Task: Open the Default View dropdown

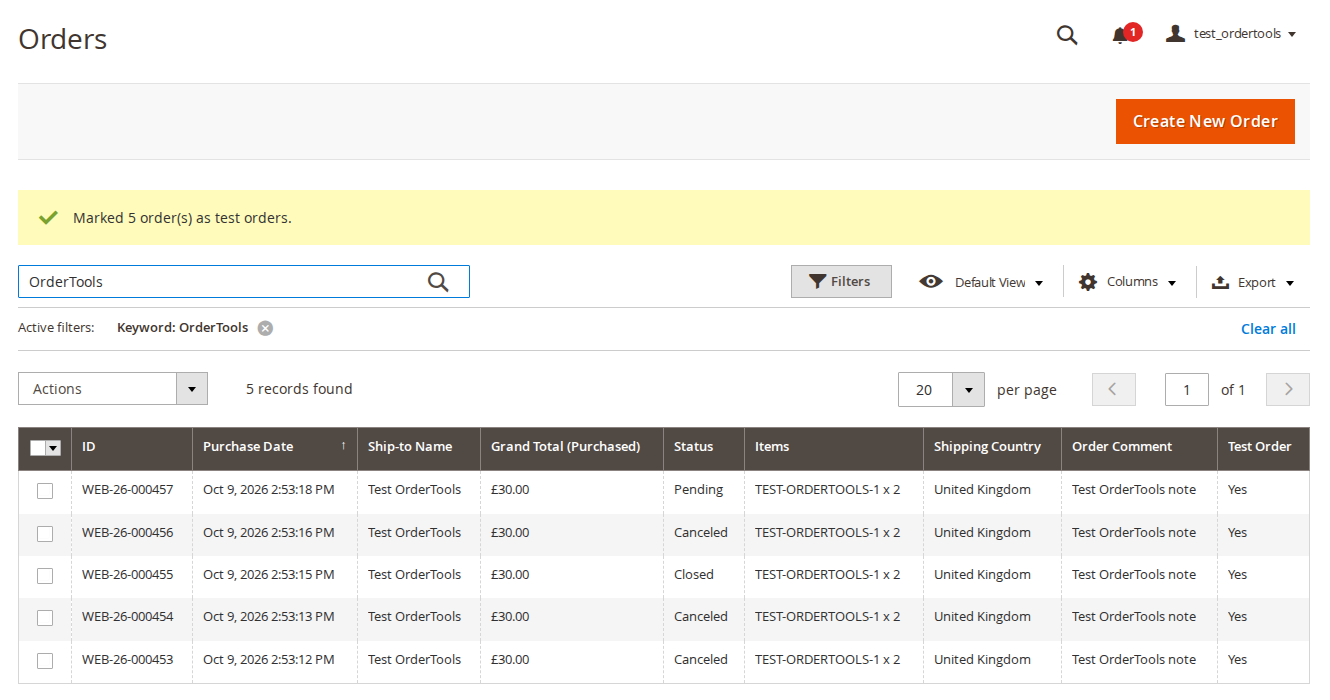Action: (981, 282)
